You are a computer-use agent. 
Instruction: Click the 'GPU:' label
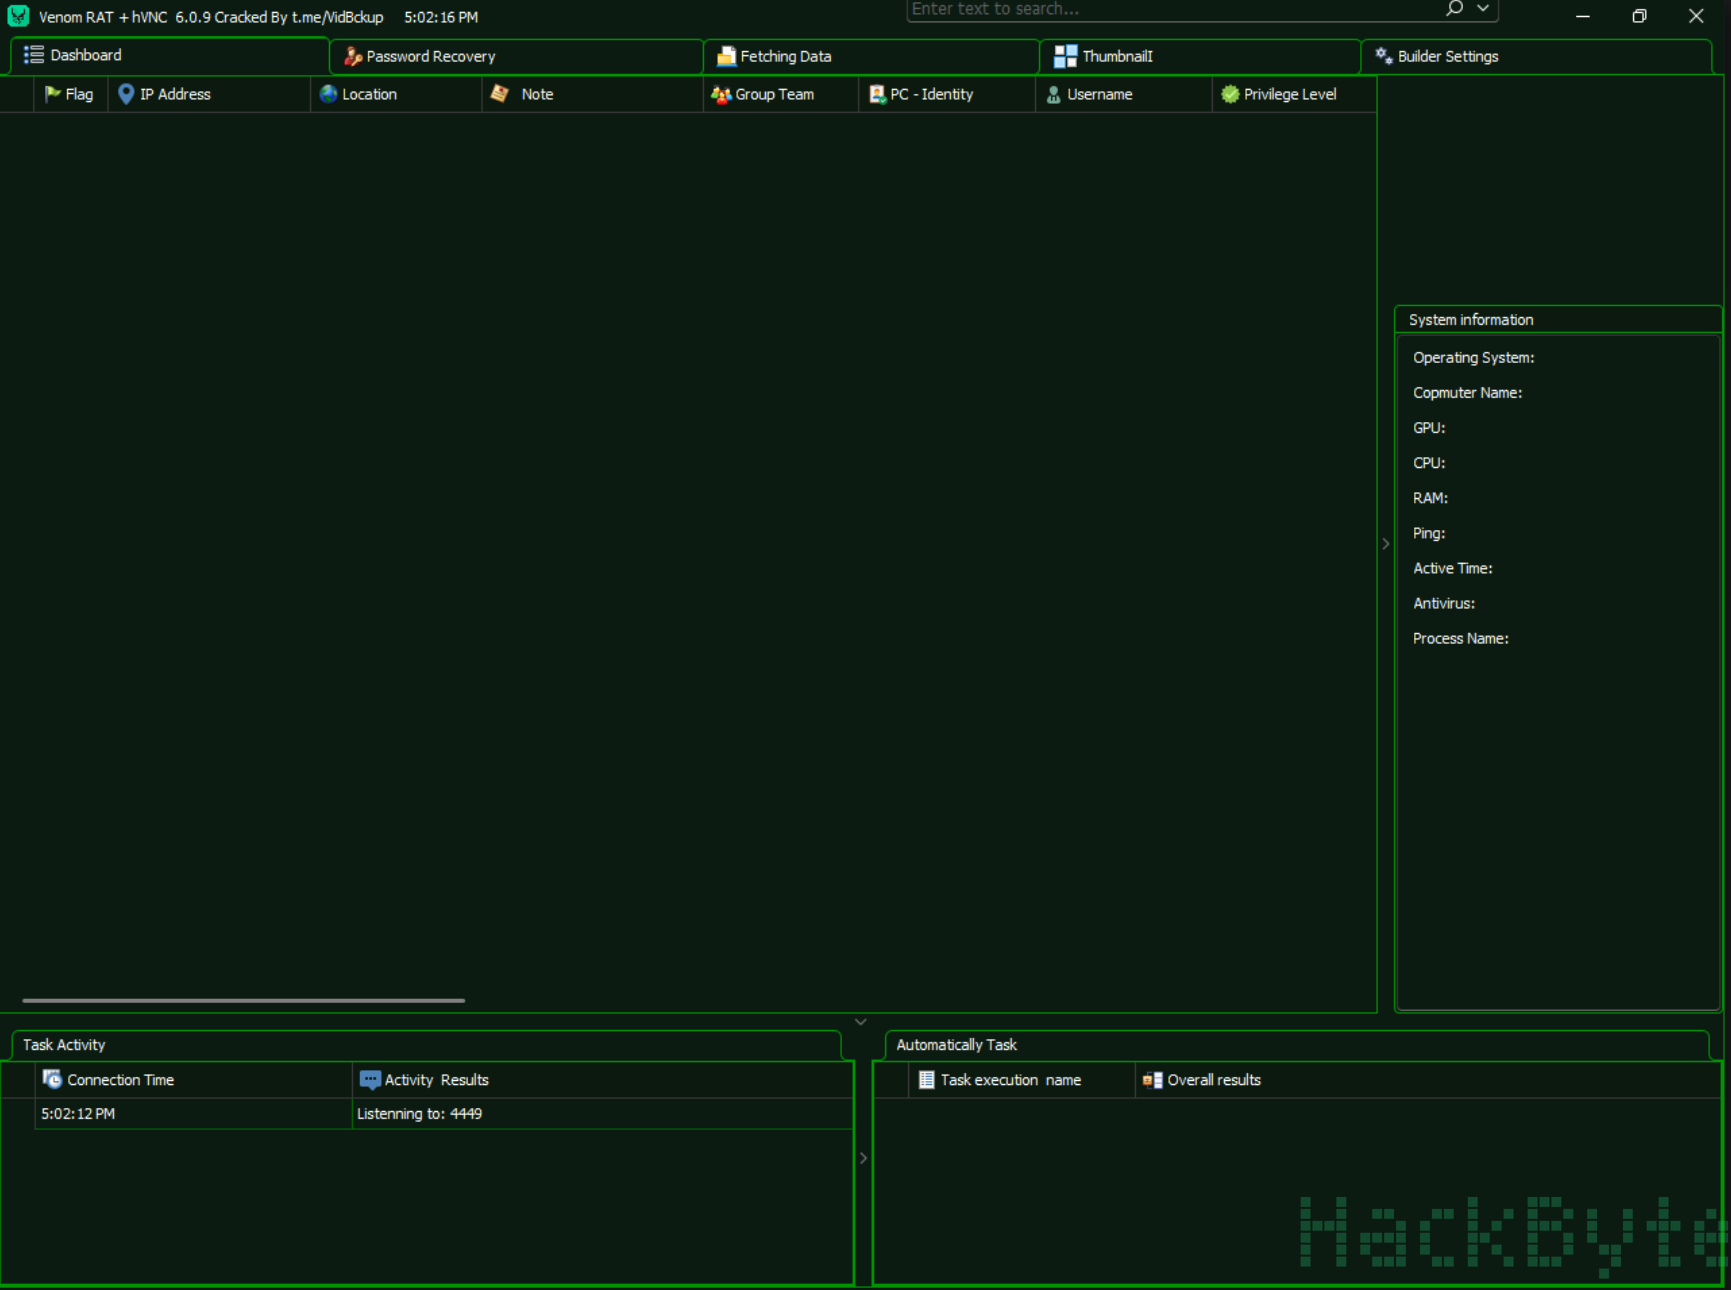(1429, 428)
